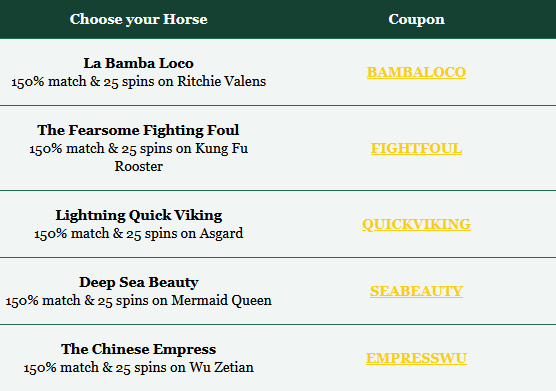Click the SEABEAUTY coupon link
This screenshot has height=391, width=556.
(416, 291)
